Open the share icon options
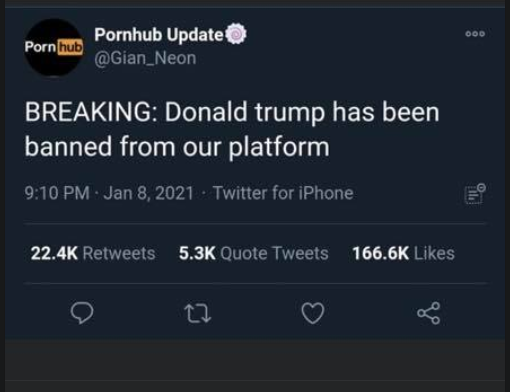Viewport: 510px width, 392px height. coord(429,313)
